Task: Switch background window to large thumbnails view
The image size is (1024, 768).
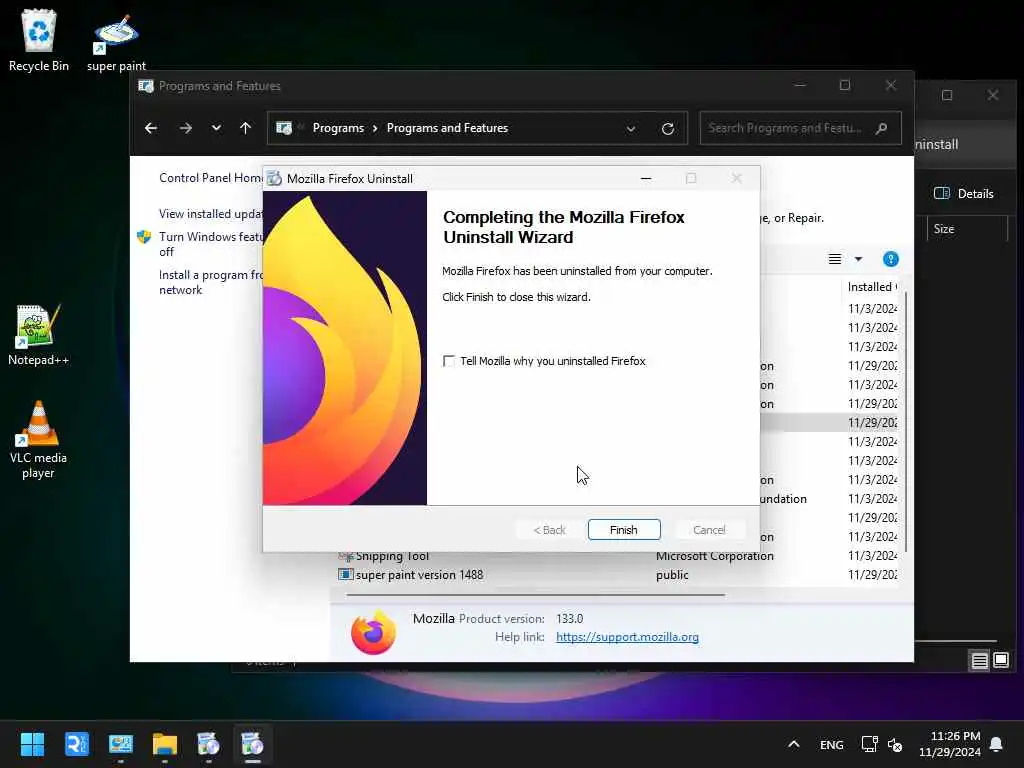Action: (1001, 660)
